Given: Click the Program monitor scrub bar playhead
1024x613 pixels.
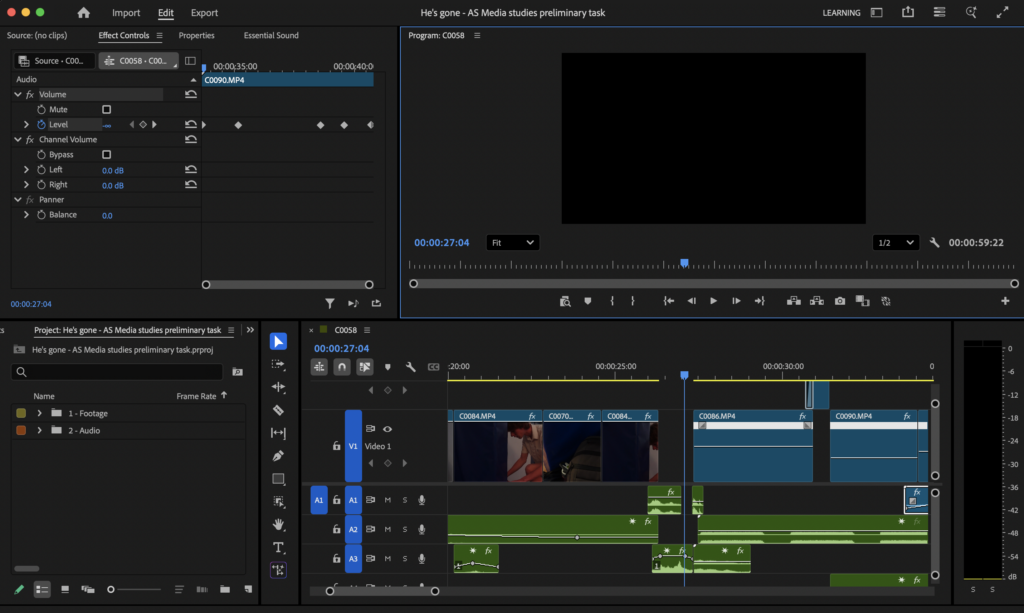Looking at the screenshot, I should point(684,263).
